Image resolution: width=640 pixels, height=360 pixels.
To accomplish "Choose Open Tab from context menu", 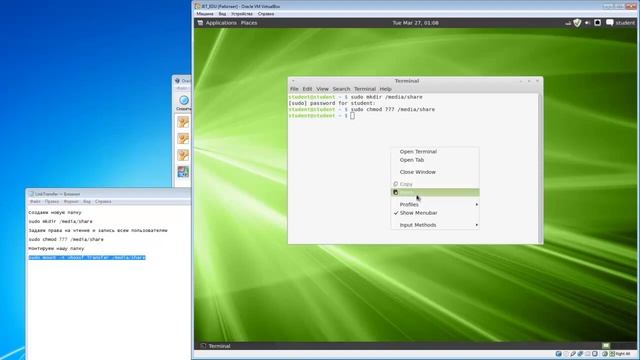I will click(x=435, y=160).
